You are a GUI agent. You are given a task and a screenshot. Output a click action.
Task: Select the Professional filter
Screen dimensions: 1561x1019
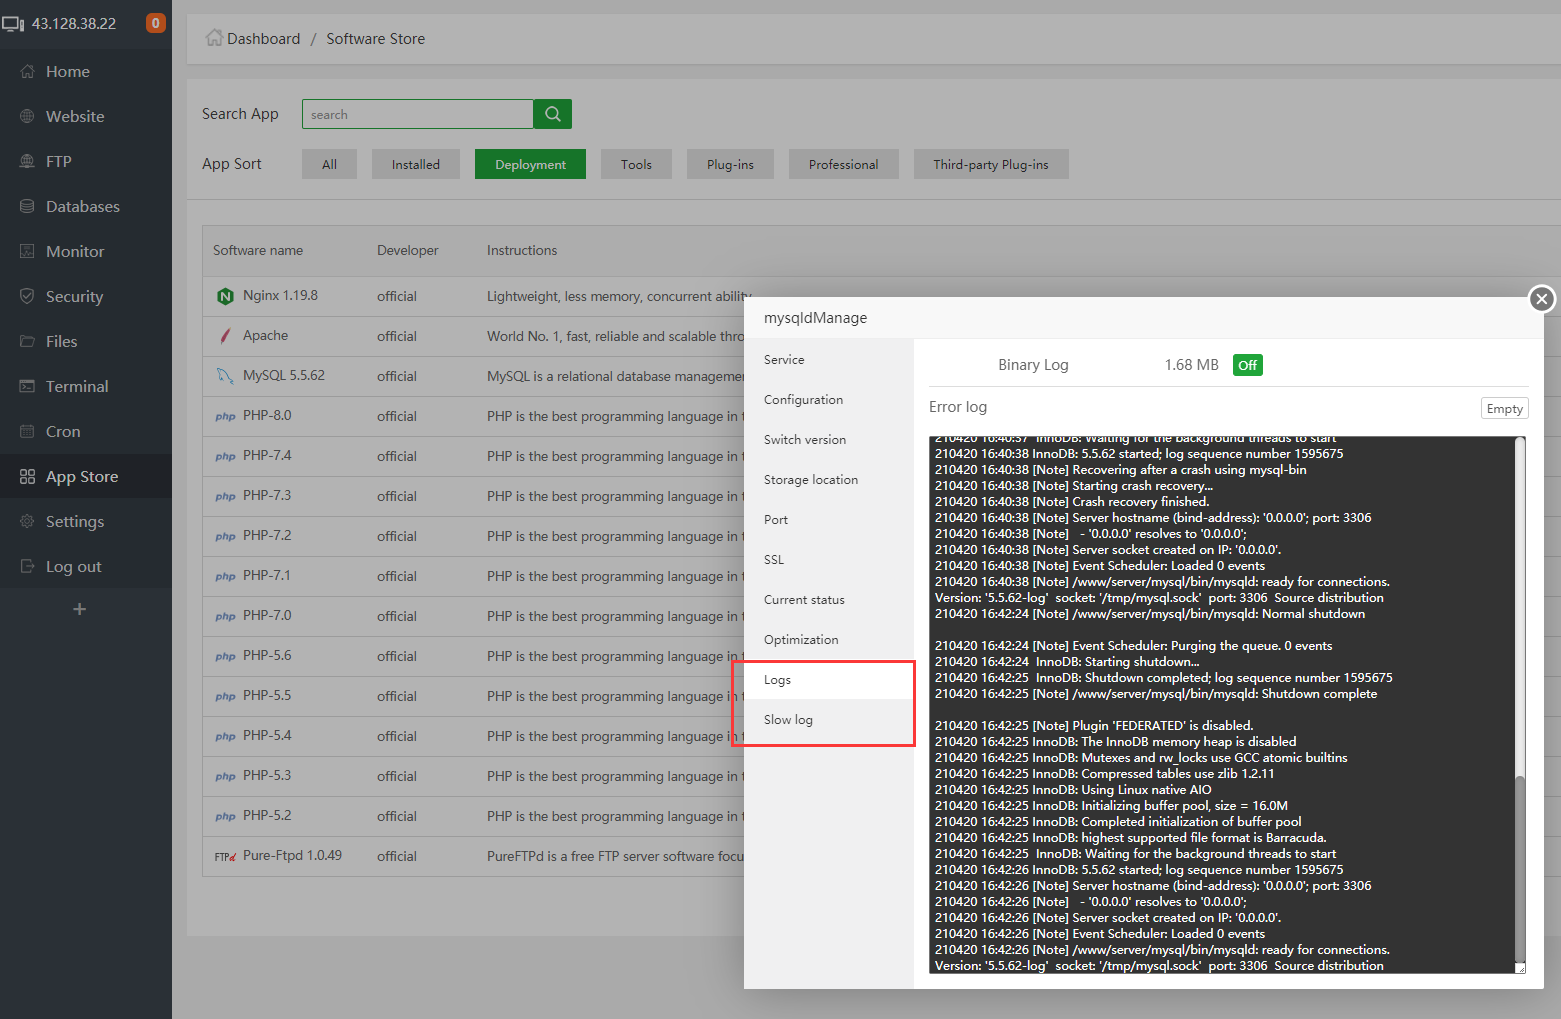[843, 164]
